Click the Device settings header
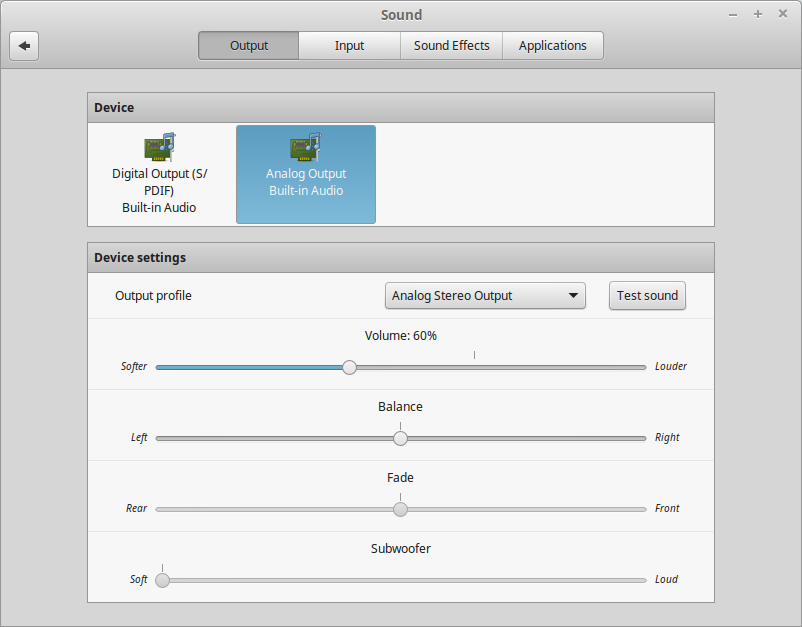The width and height of the screenshot is (802, 627). click(401, 257)
